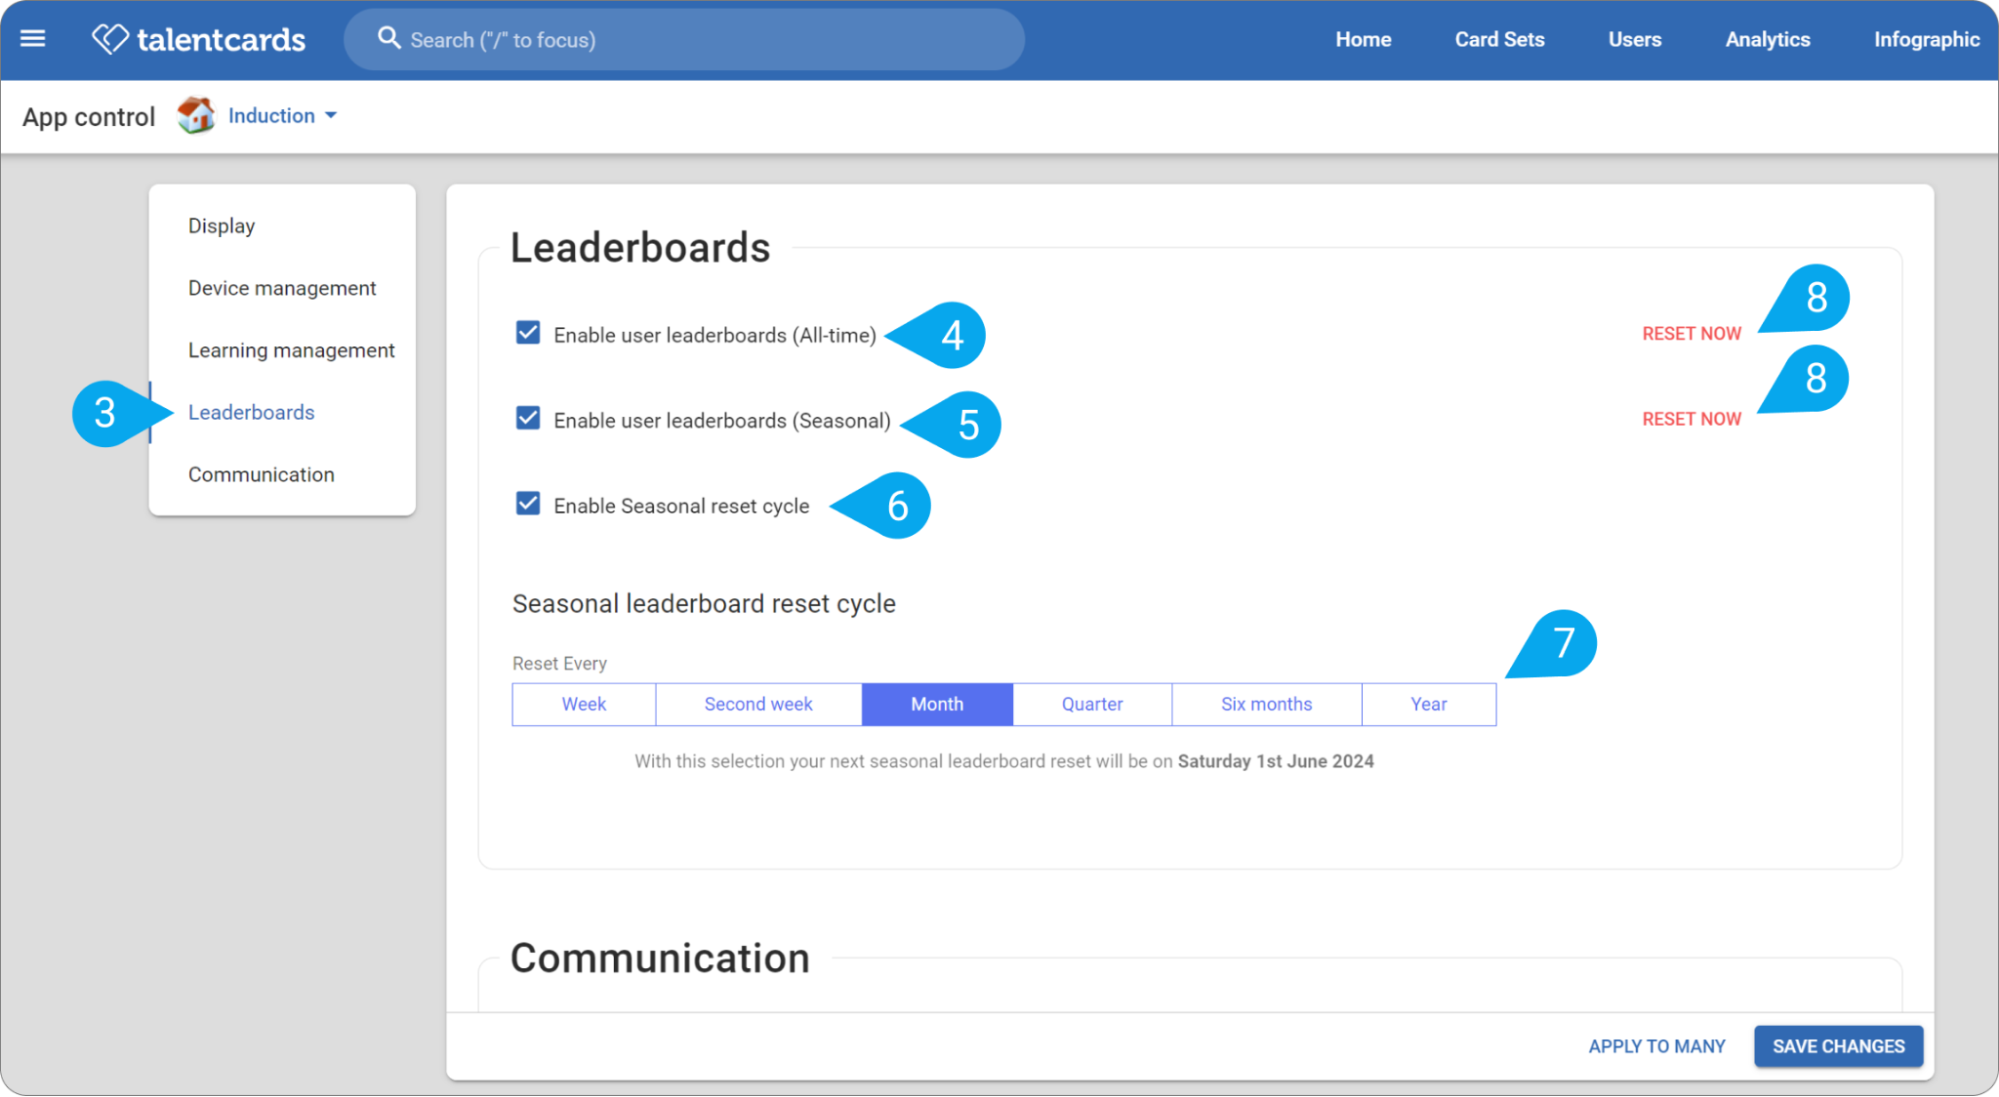Open the Analytics menu item

[x=1767, y=40]
